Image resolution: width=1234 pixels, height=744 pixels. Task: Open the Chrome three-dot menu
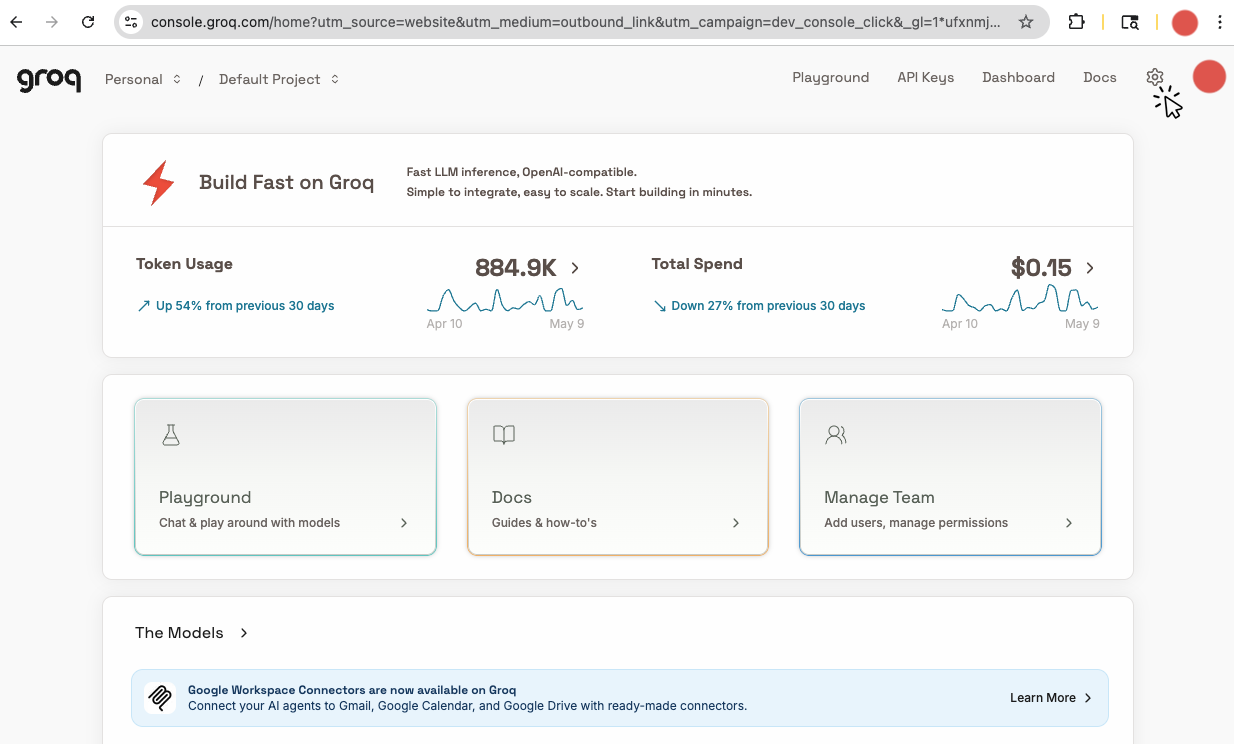(1220, 22)
